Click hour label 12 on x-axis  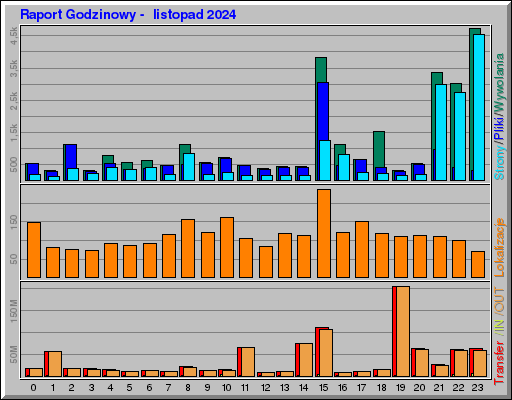[265, 388]
